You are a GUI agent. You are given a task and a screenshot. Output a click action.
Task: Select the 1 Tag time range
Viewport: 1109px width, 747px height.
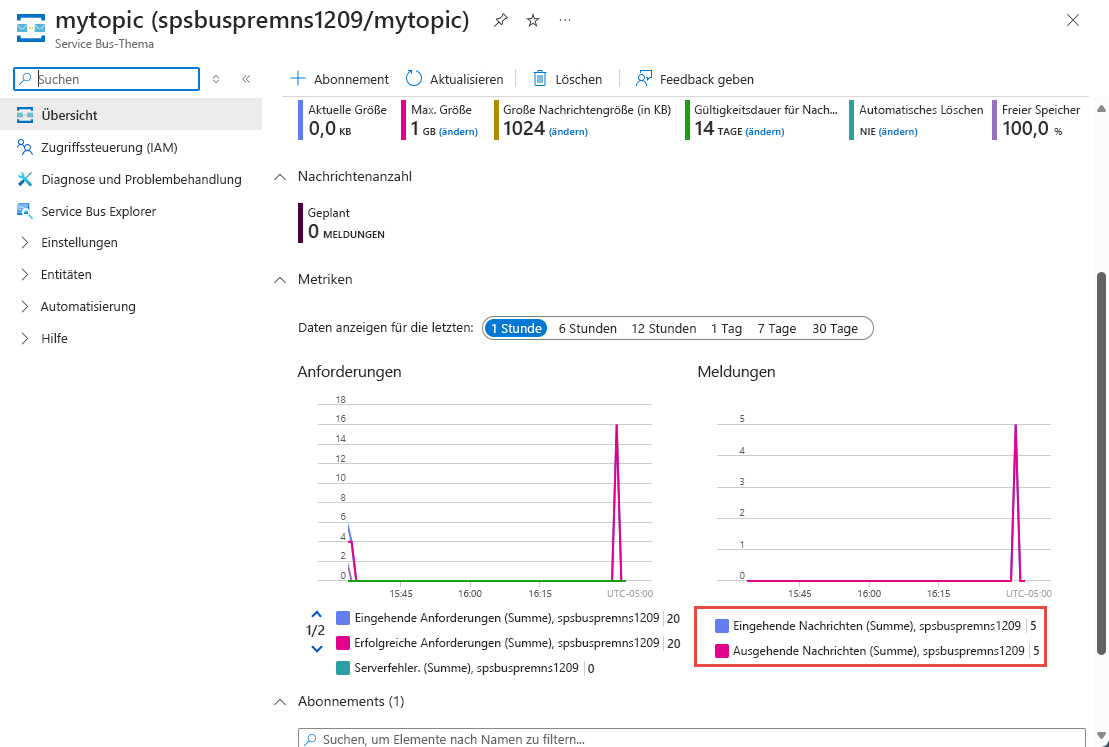click(x=726, y=328)
